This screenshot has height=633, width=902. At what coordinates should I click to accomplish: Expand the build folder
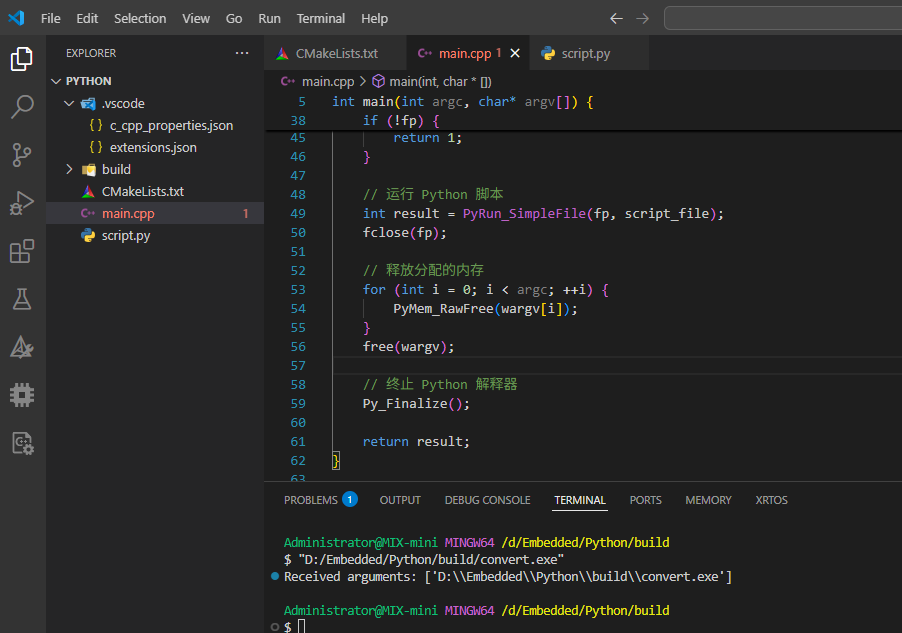tap(69, 169)
